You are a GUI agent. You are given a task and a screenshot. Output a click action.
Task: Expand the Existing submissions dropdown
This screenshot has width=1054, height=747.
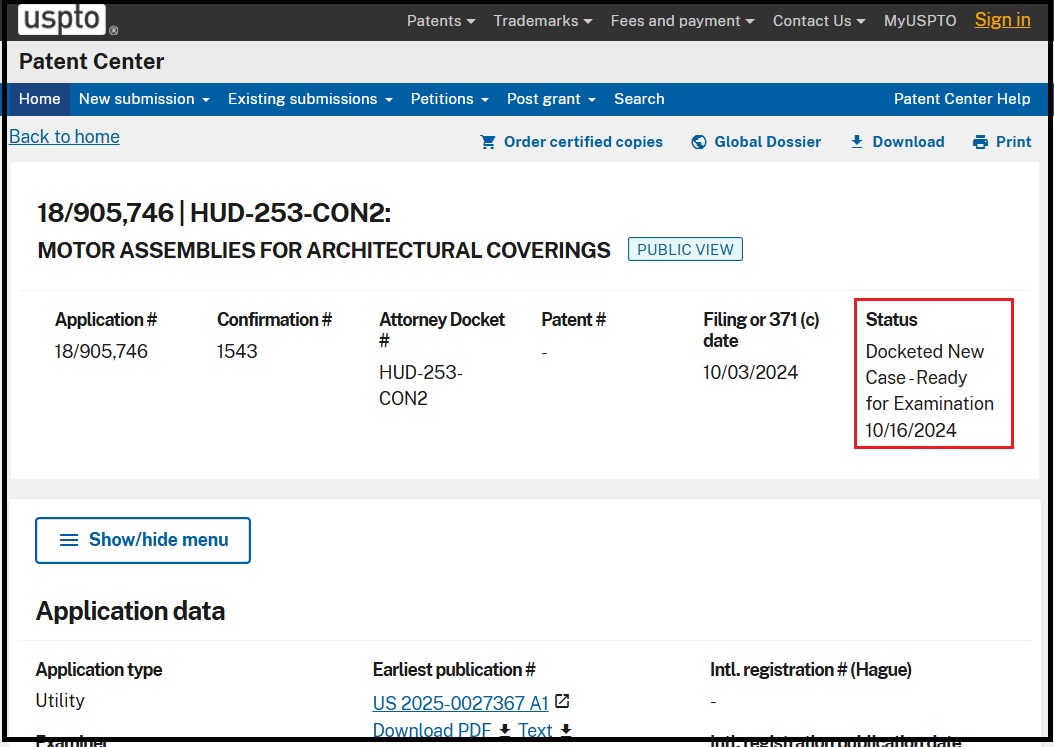311,99
